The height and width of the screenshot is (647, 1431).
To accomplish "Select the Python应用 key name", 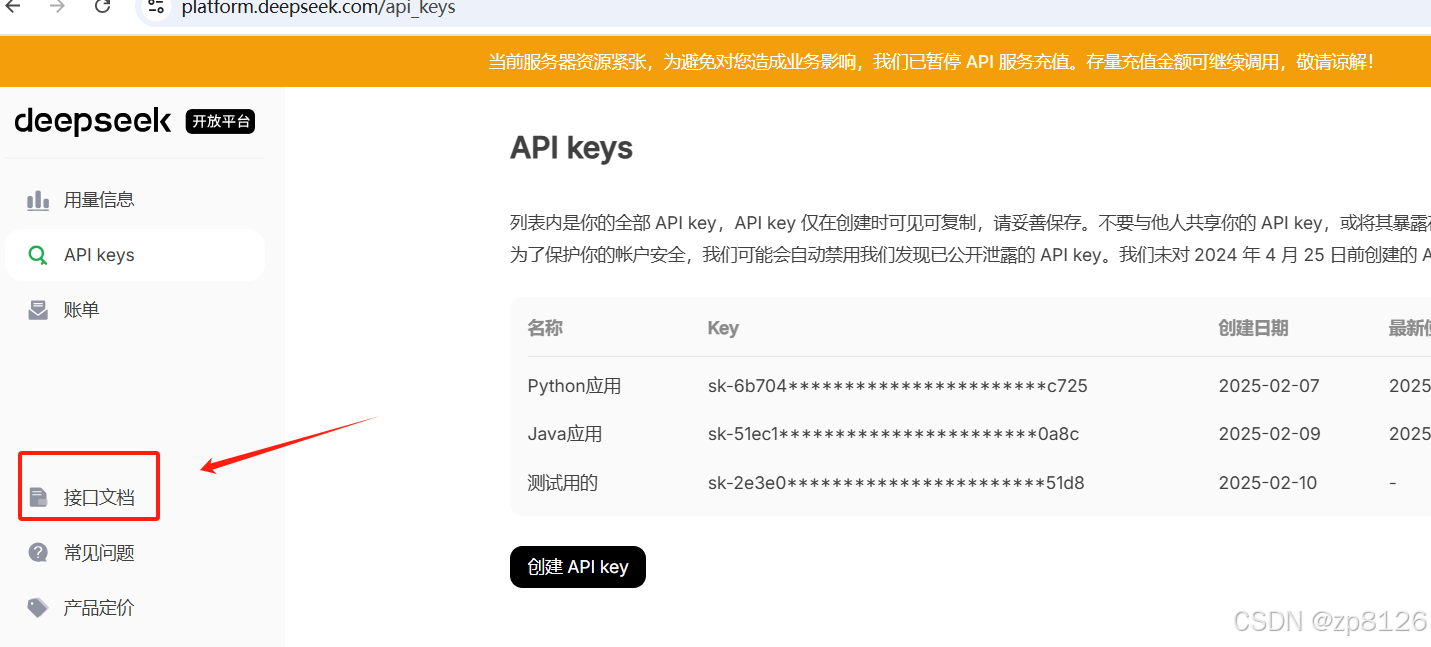I will click(574, 386).
